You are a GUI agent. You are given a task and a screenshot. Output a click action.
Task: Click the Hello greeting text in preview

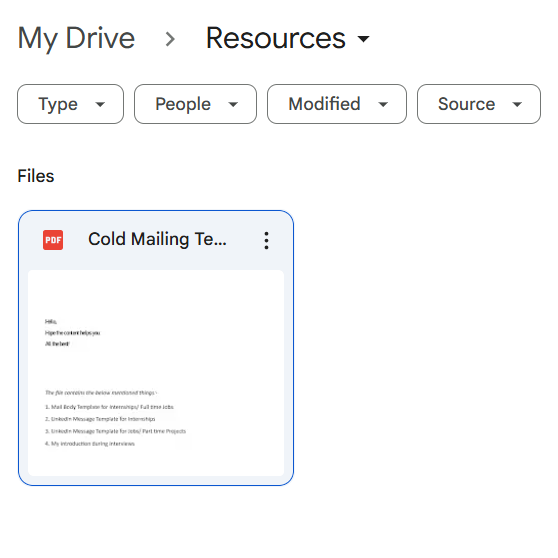point(51,322)
